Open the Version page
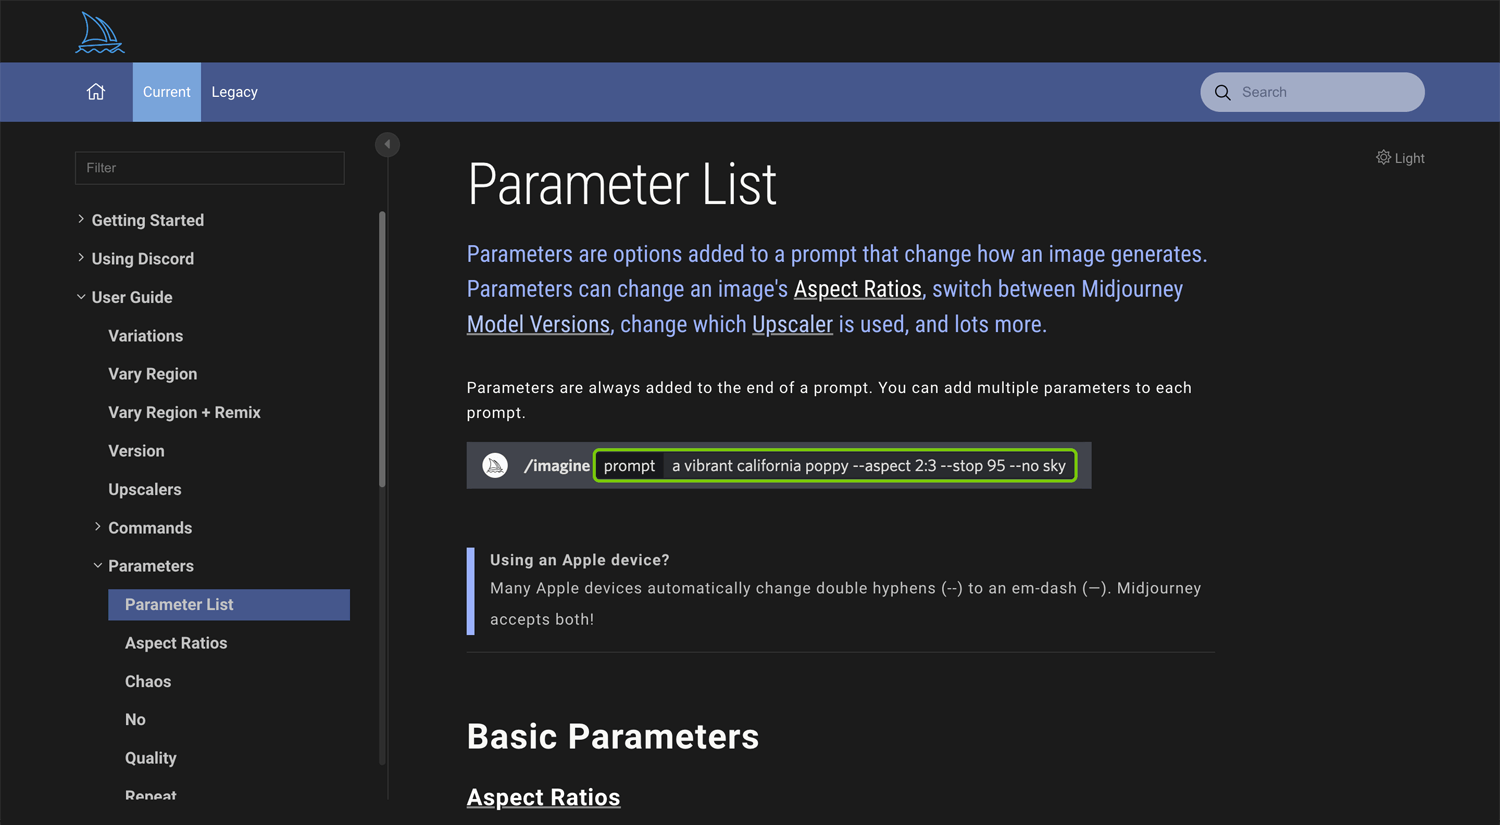The width and height of the screenshot is (1500, 825). [137, 451]
